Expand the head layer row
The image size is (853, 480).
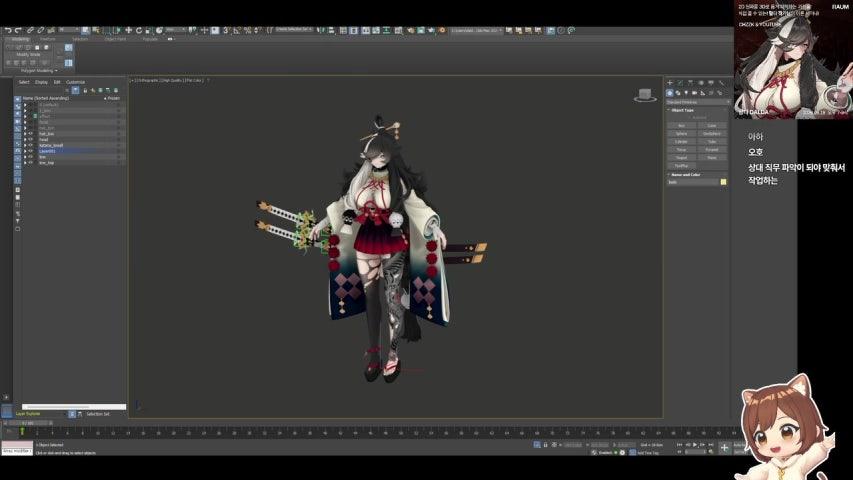coord(25,140)
